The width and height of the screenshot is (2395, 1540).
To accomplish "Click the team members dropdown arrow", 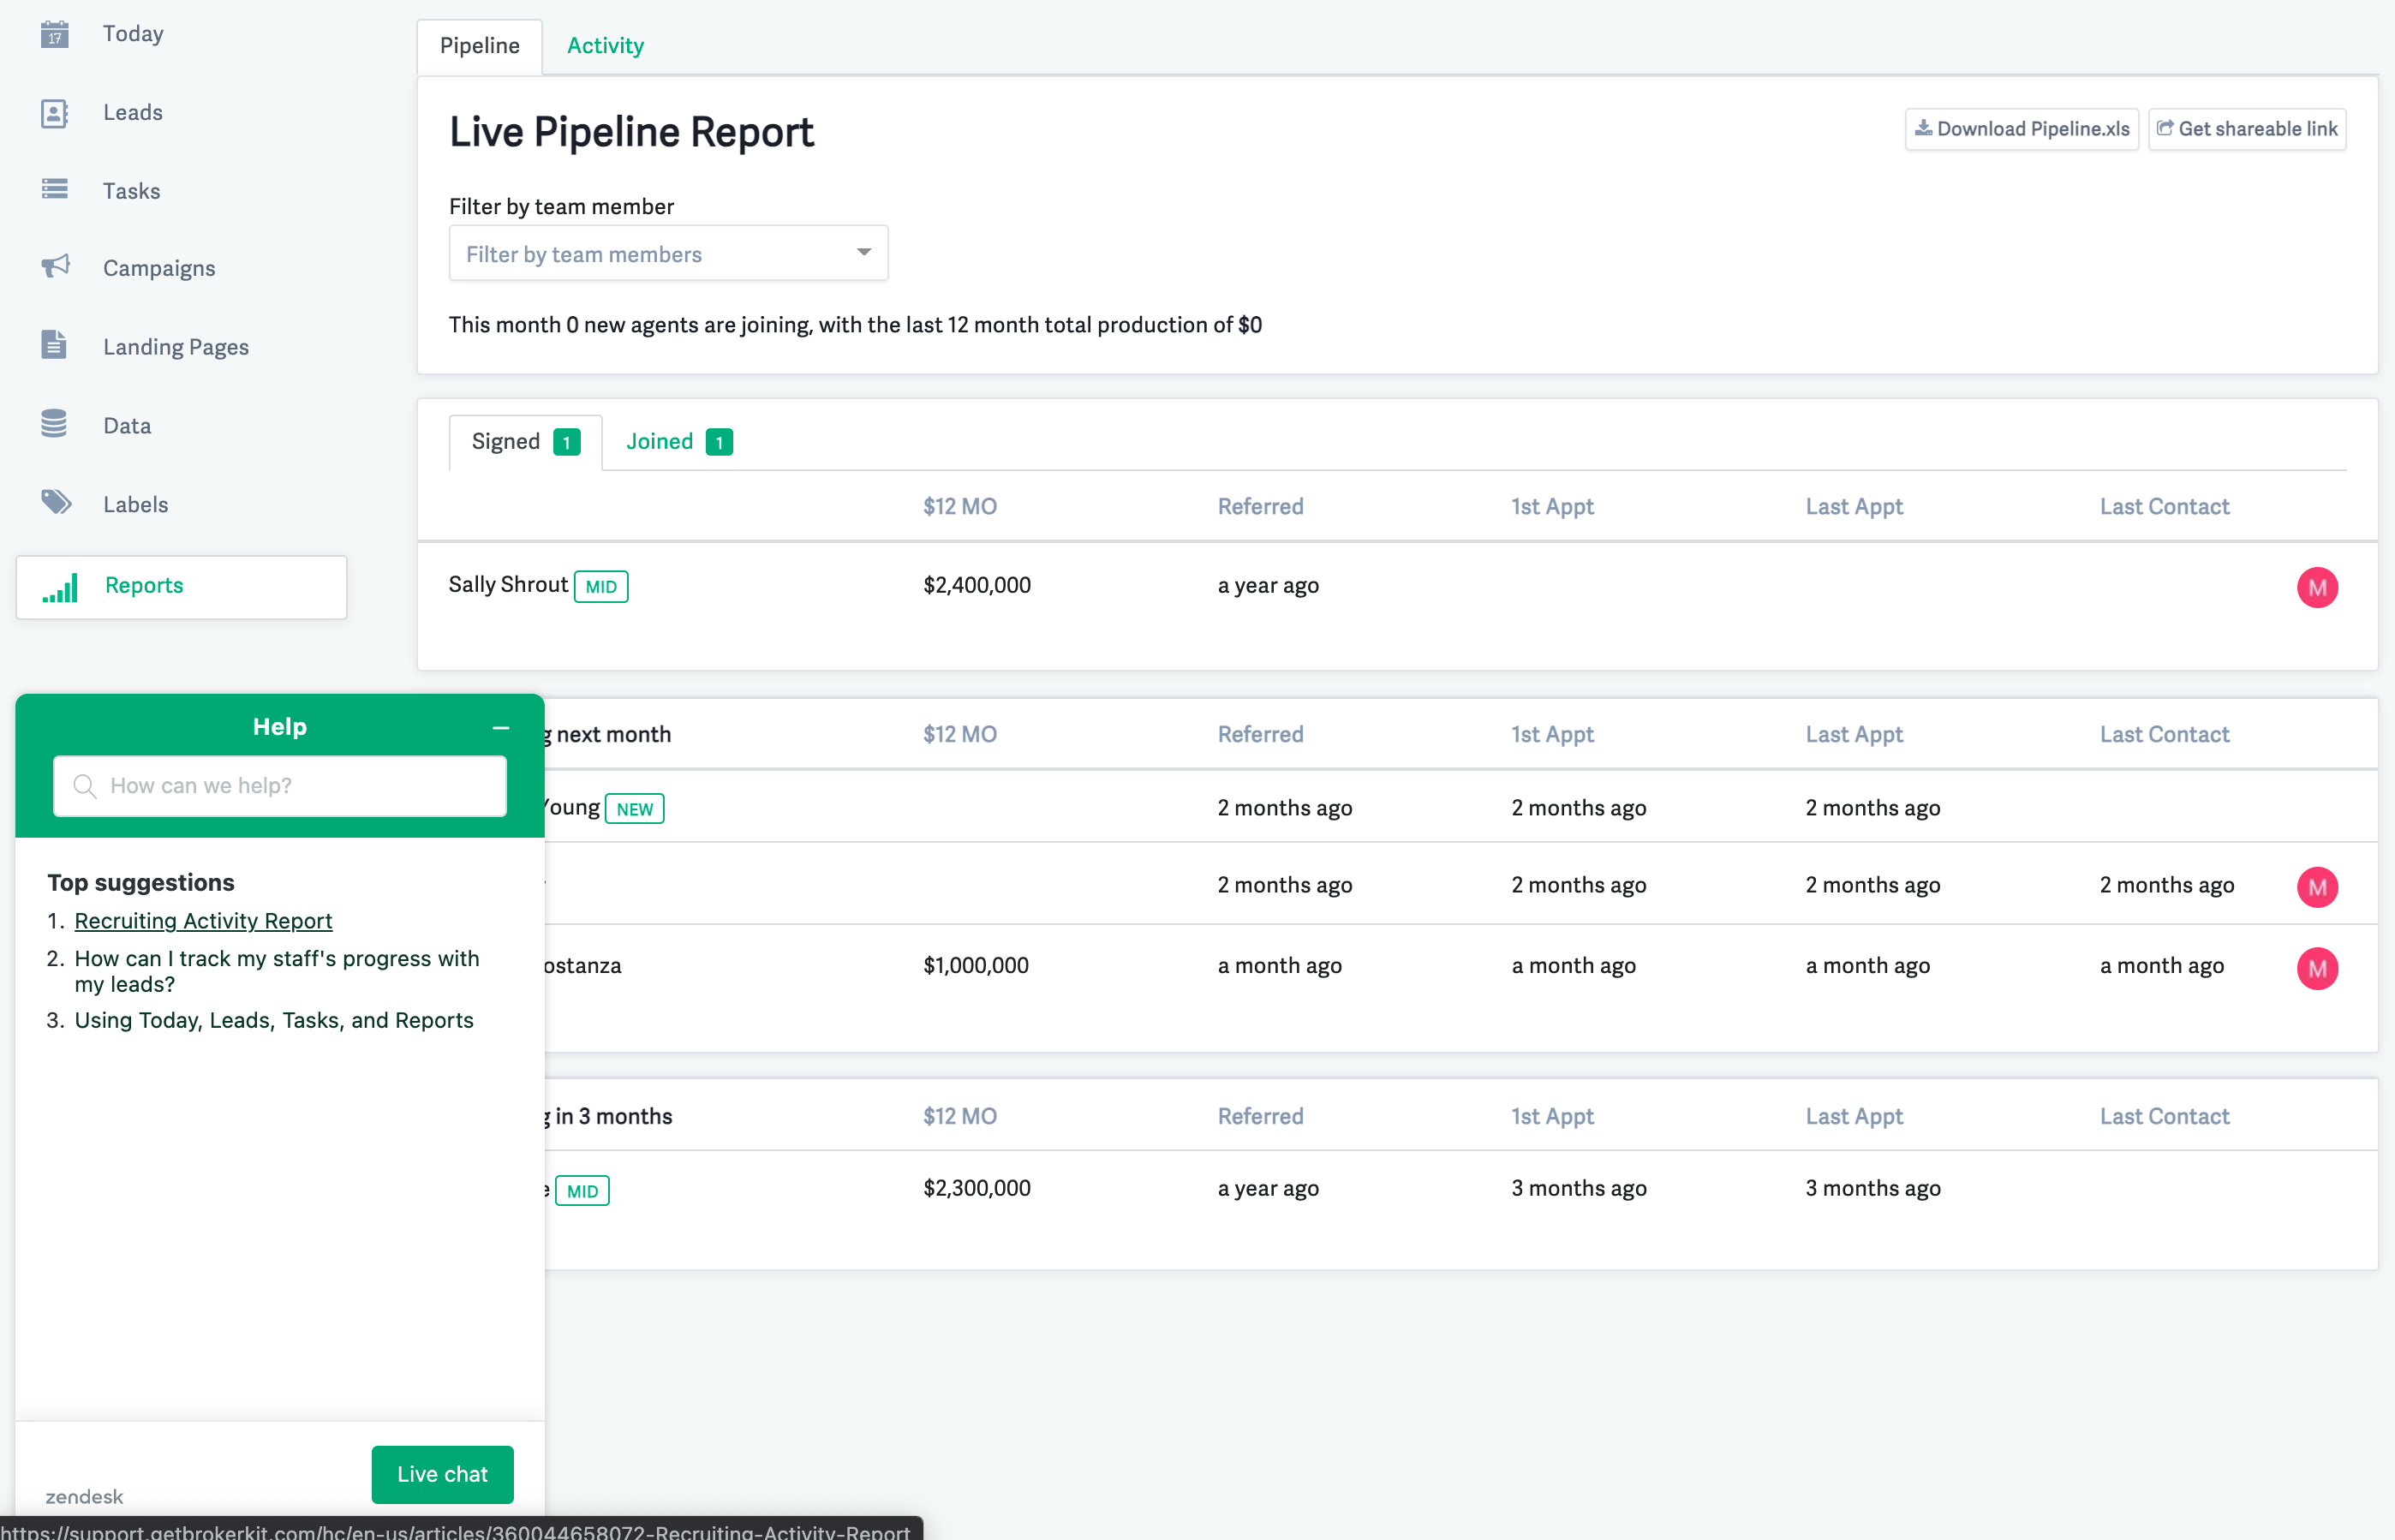I will coord(863,252).
